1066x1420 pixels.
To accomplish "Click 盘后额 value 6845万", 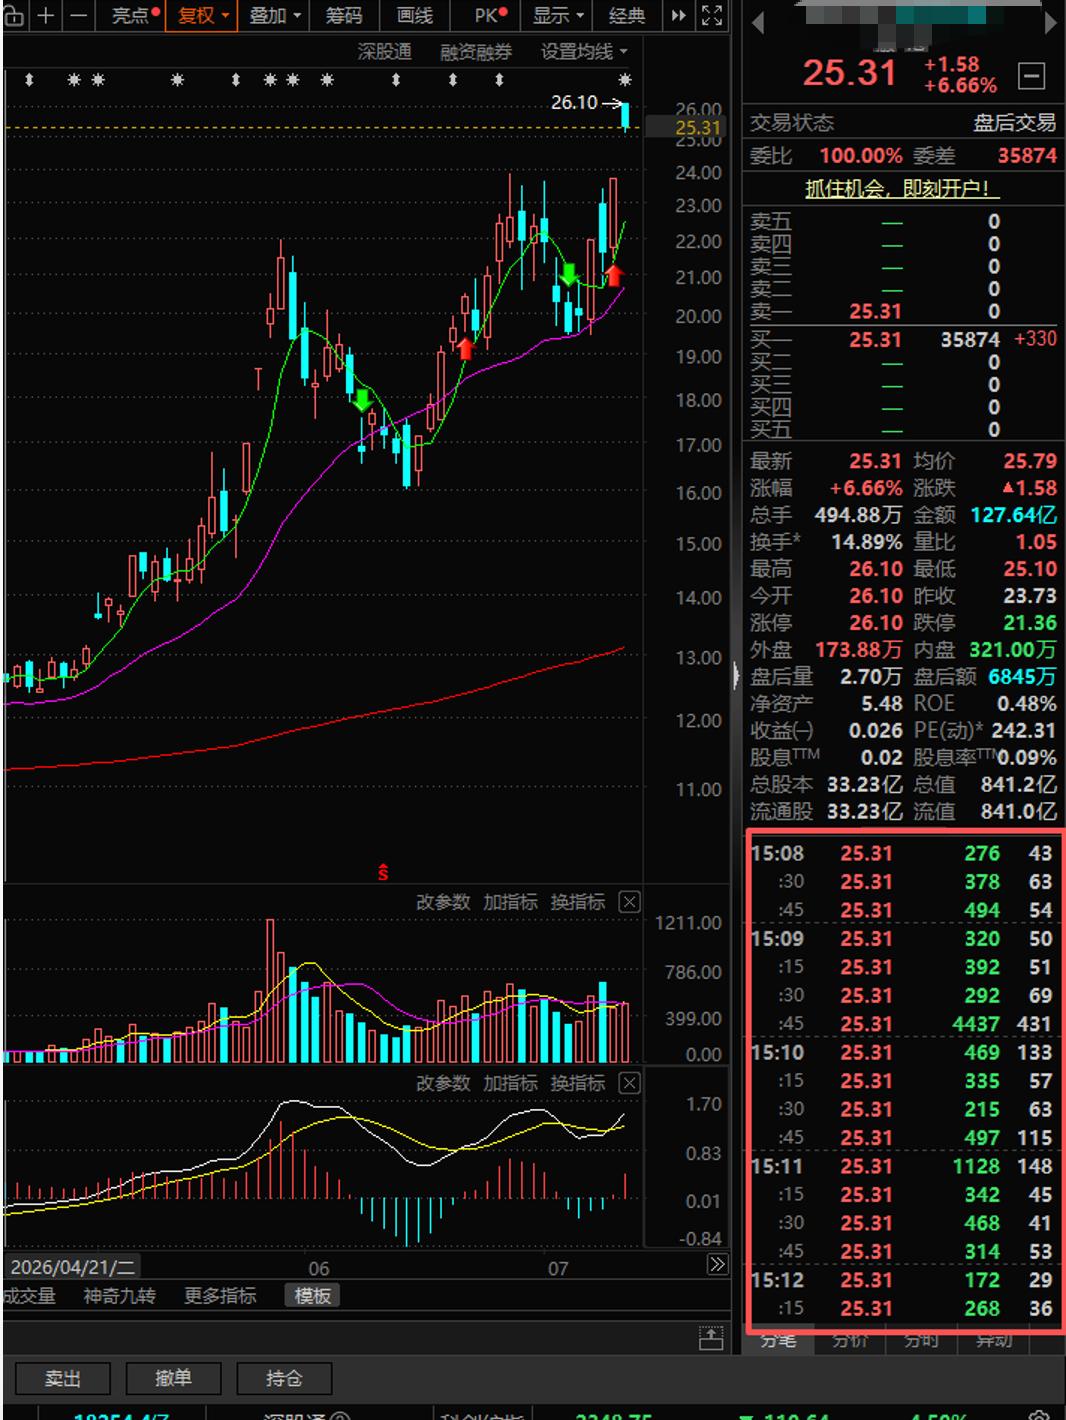I will coord(1022,677).
